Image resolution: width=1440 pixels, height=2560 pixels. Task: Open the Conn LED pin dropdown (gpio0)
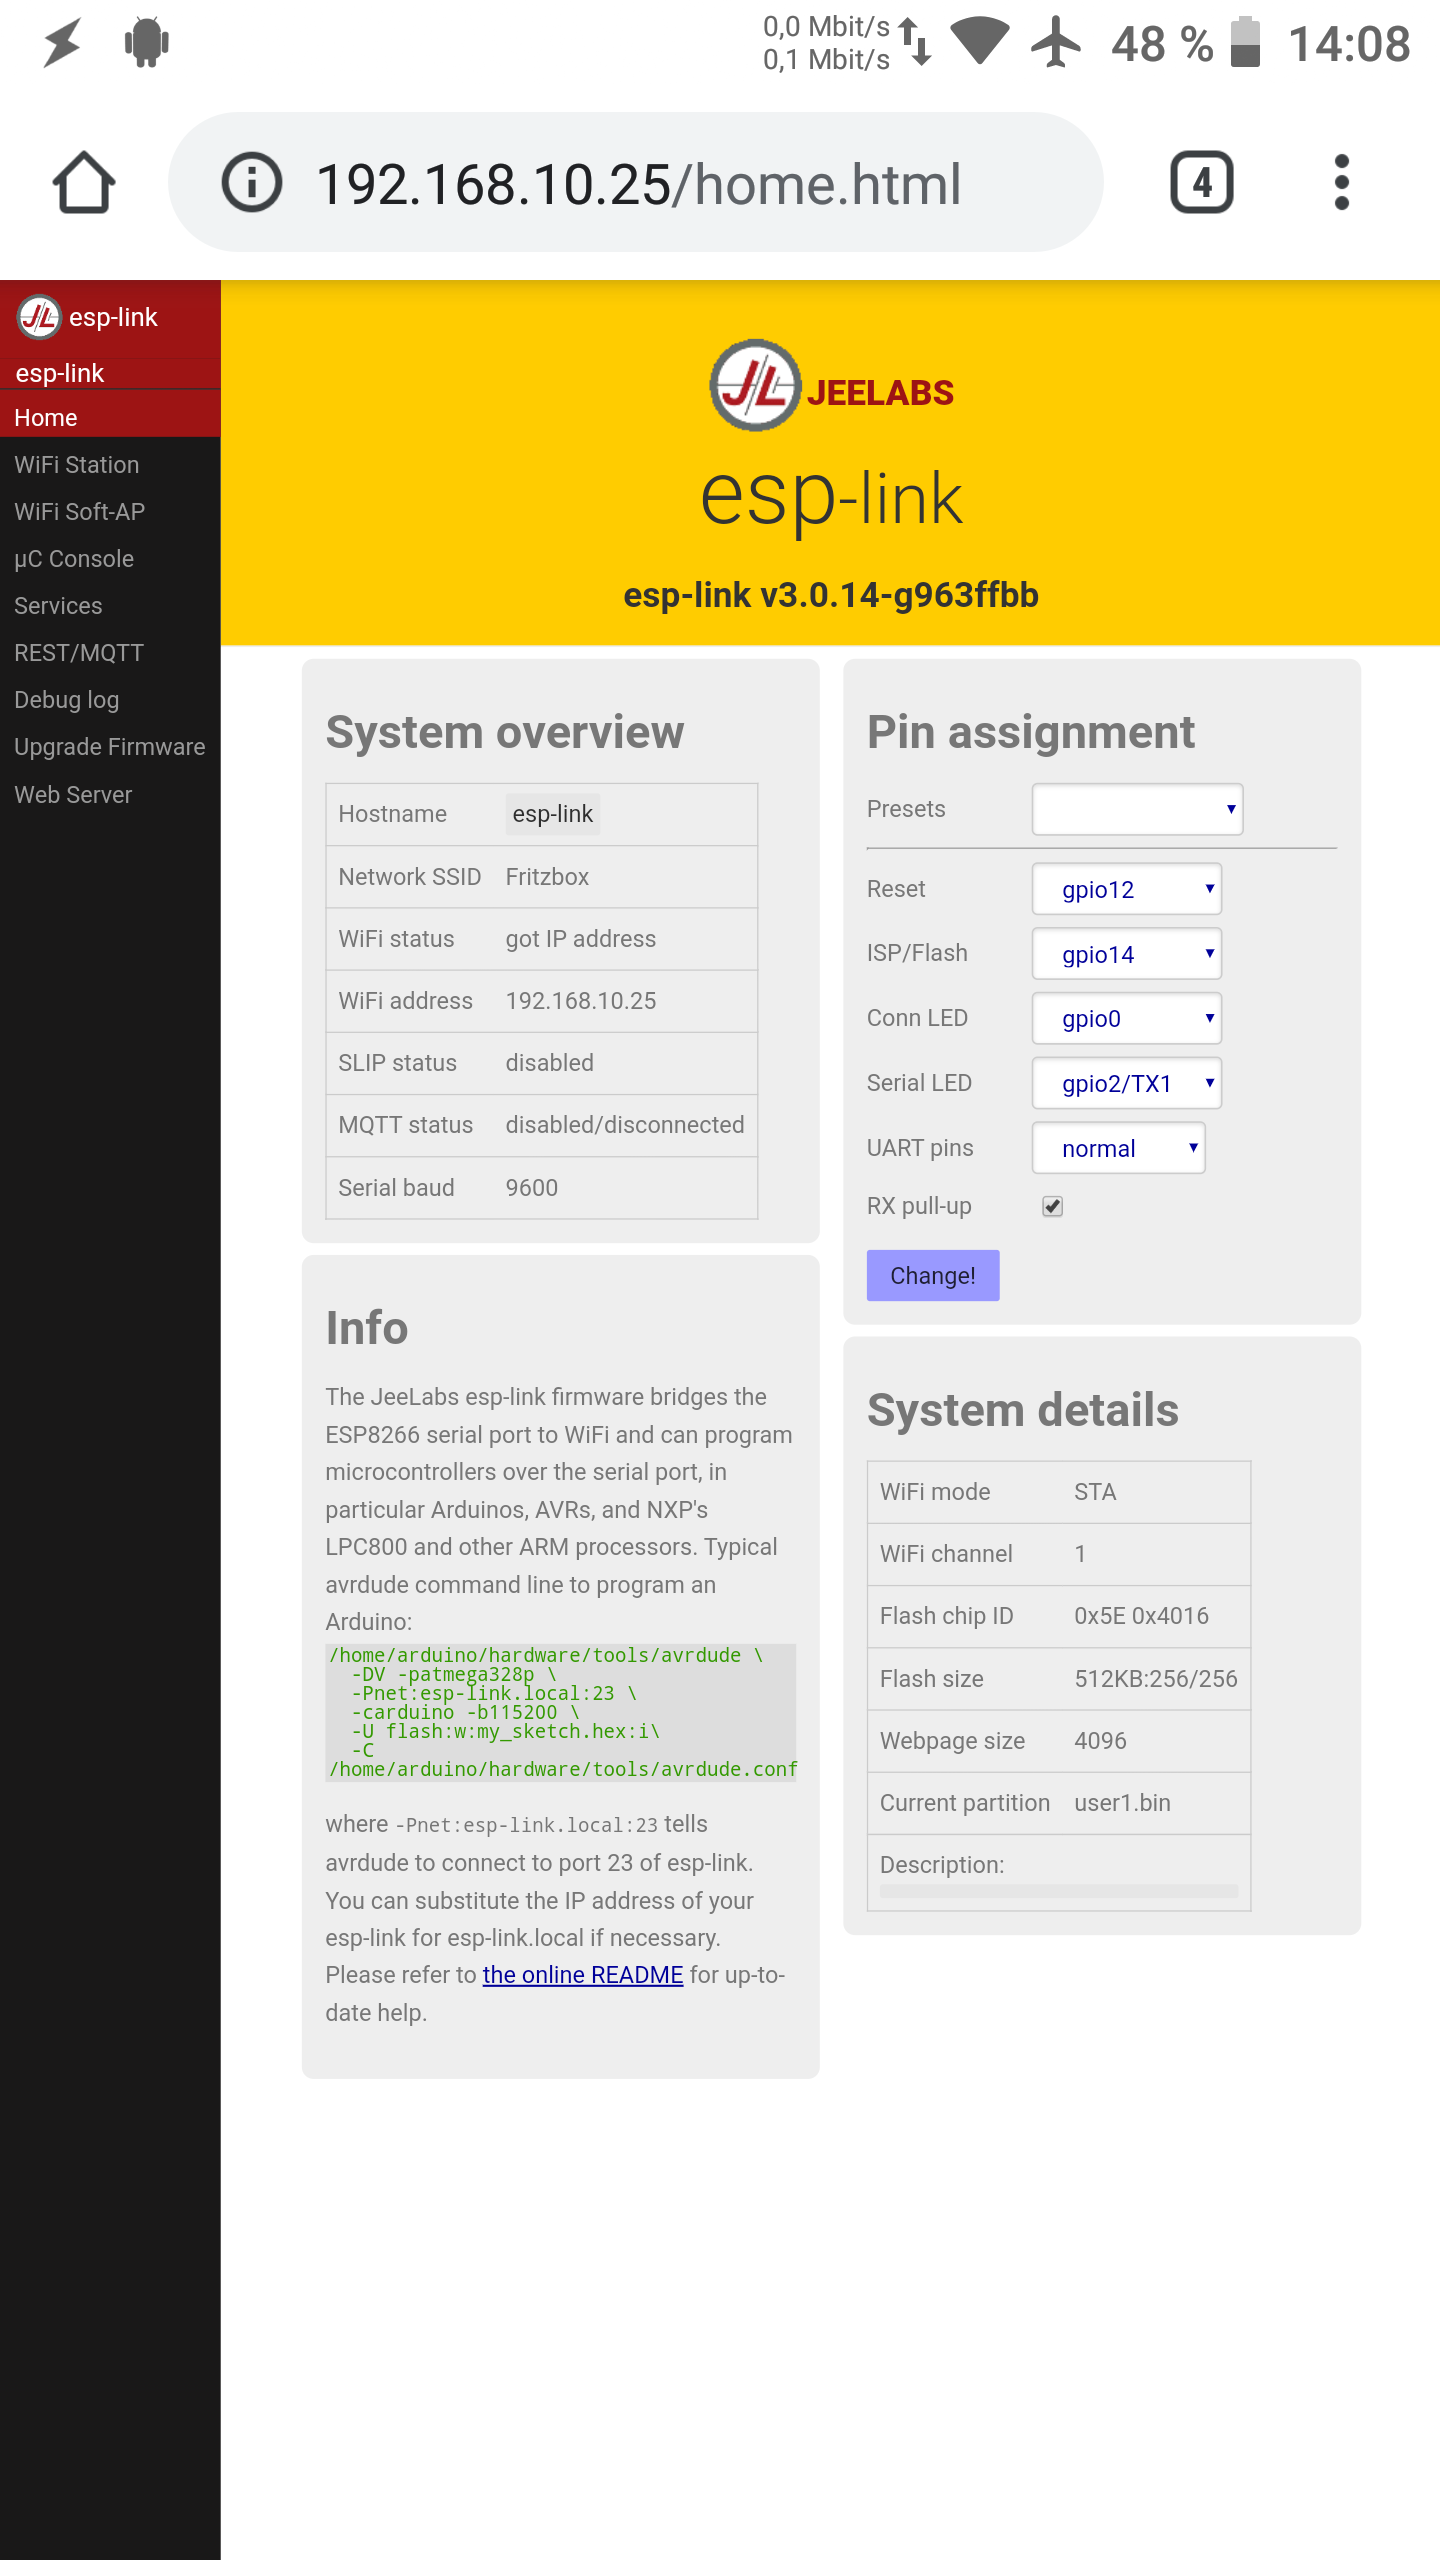[x=1127, y=1018]
